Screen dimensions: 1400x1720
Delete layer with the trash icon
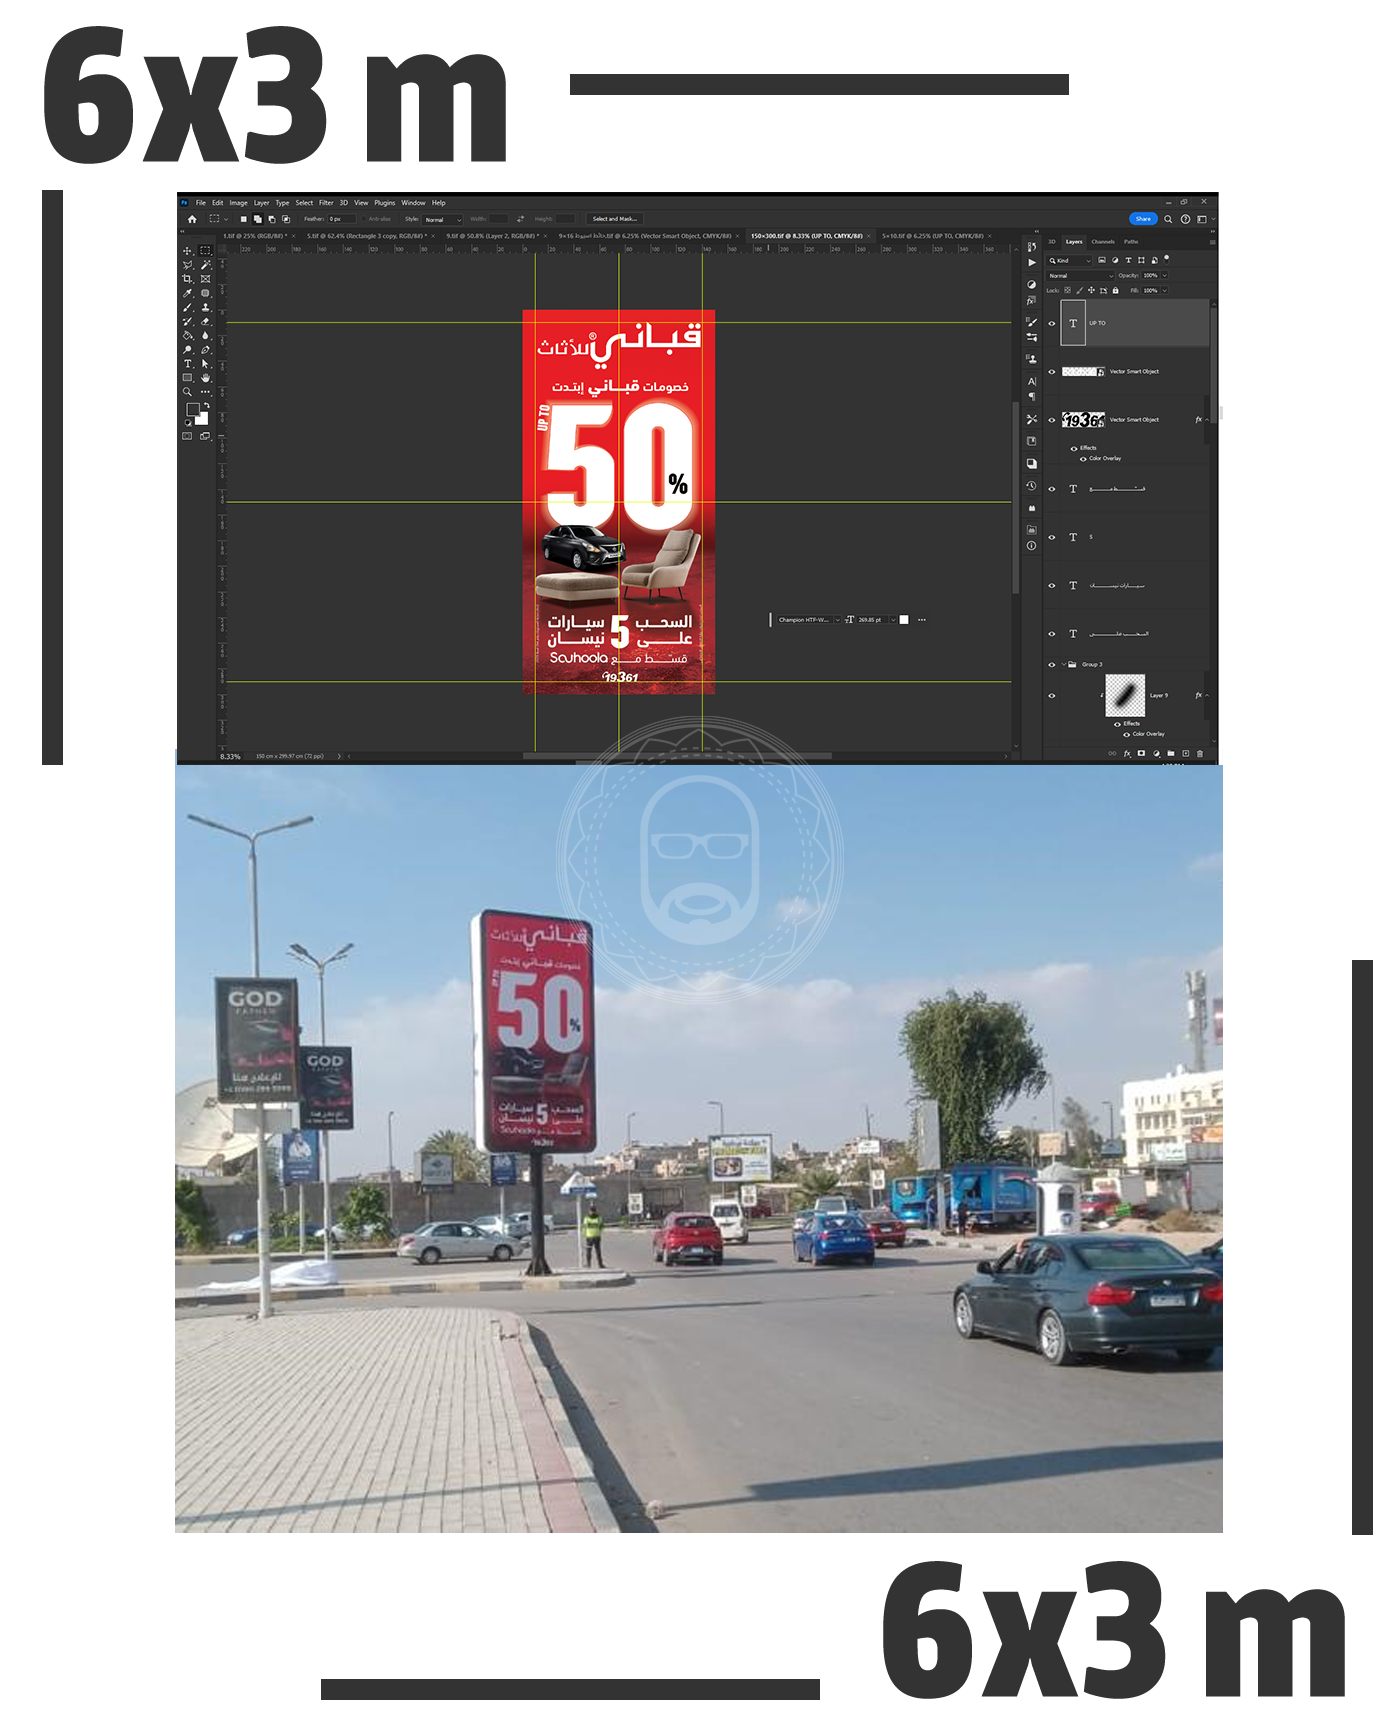[x=1200, y=753]
